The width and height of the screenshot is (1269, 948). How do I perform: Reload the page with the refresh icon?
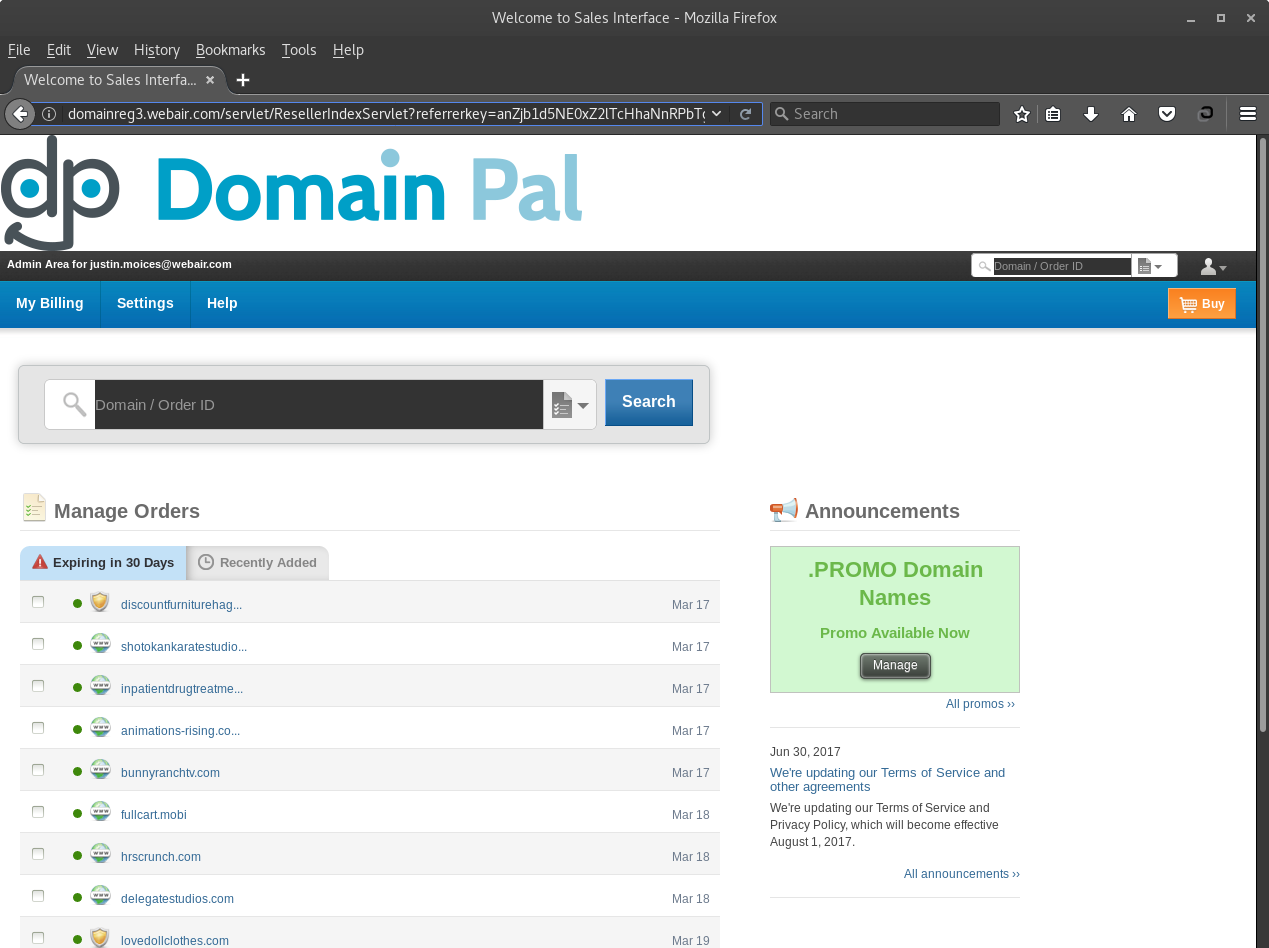click(x=745, y=114)
